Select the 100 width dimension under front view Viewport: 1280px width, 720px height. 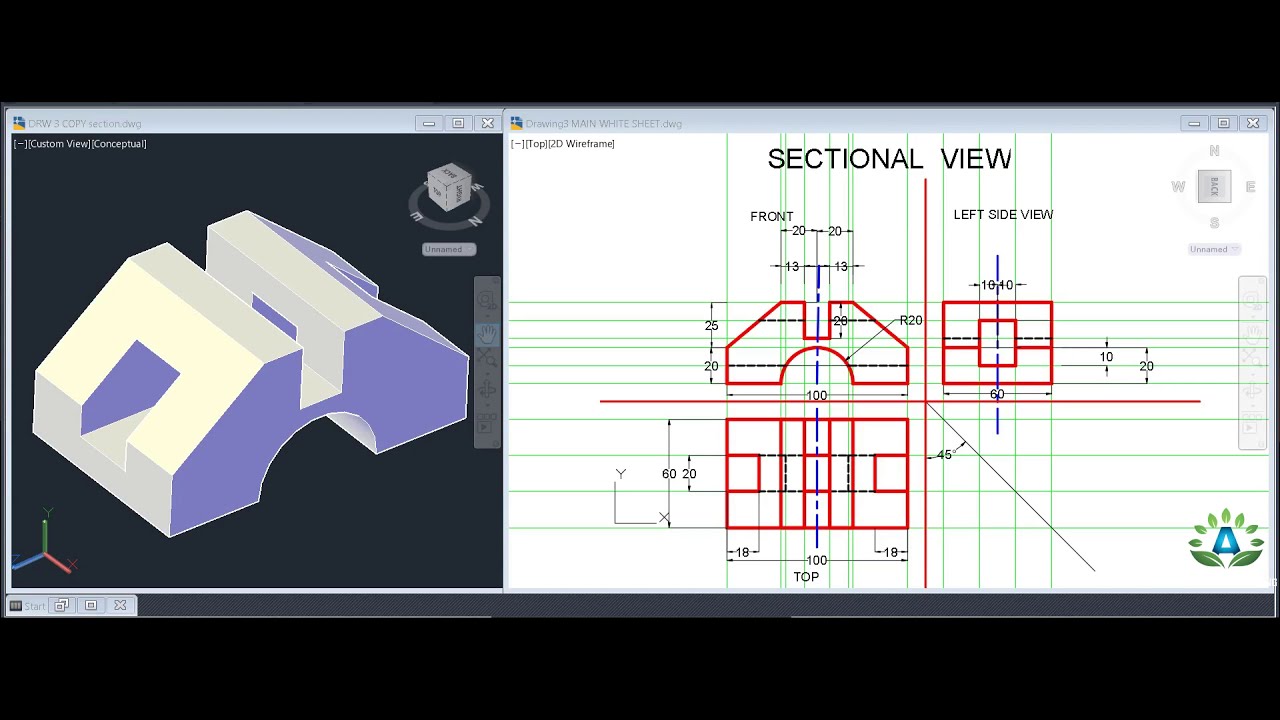coord(816,396)
